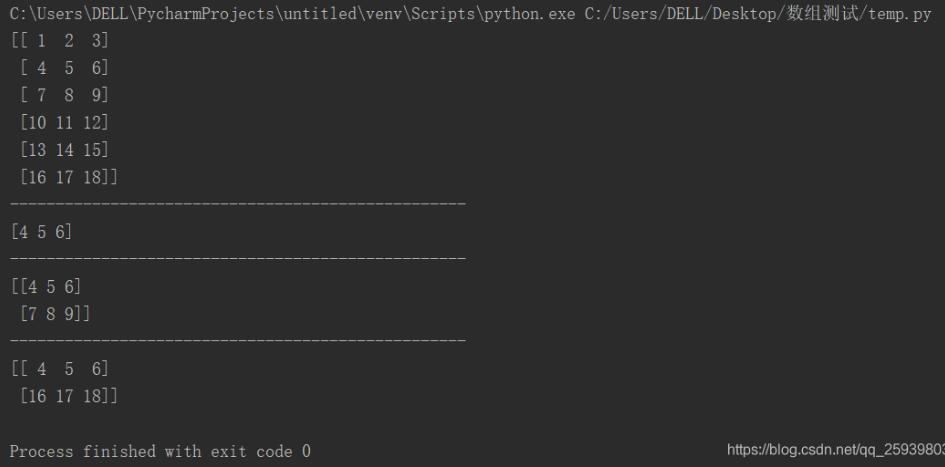Click the standalone [4 5 6] output line
The height and width of the screenshot is (467, 945).
click(40, 232)
